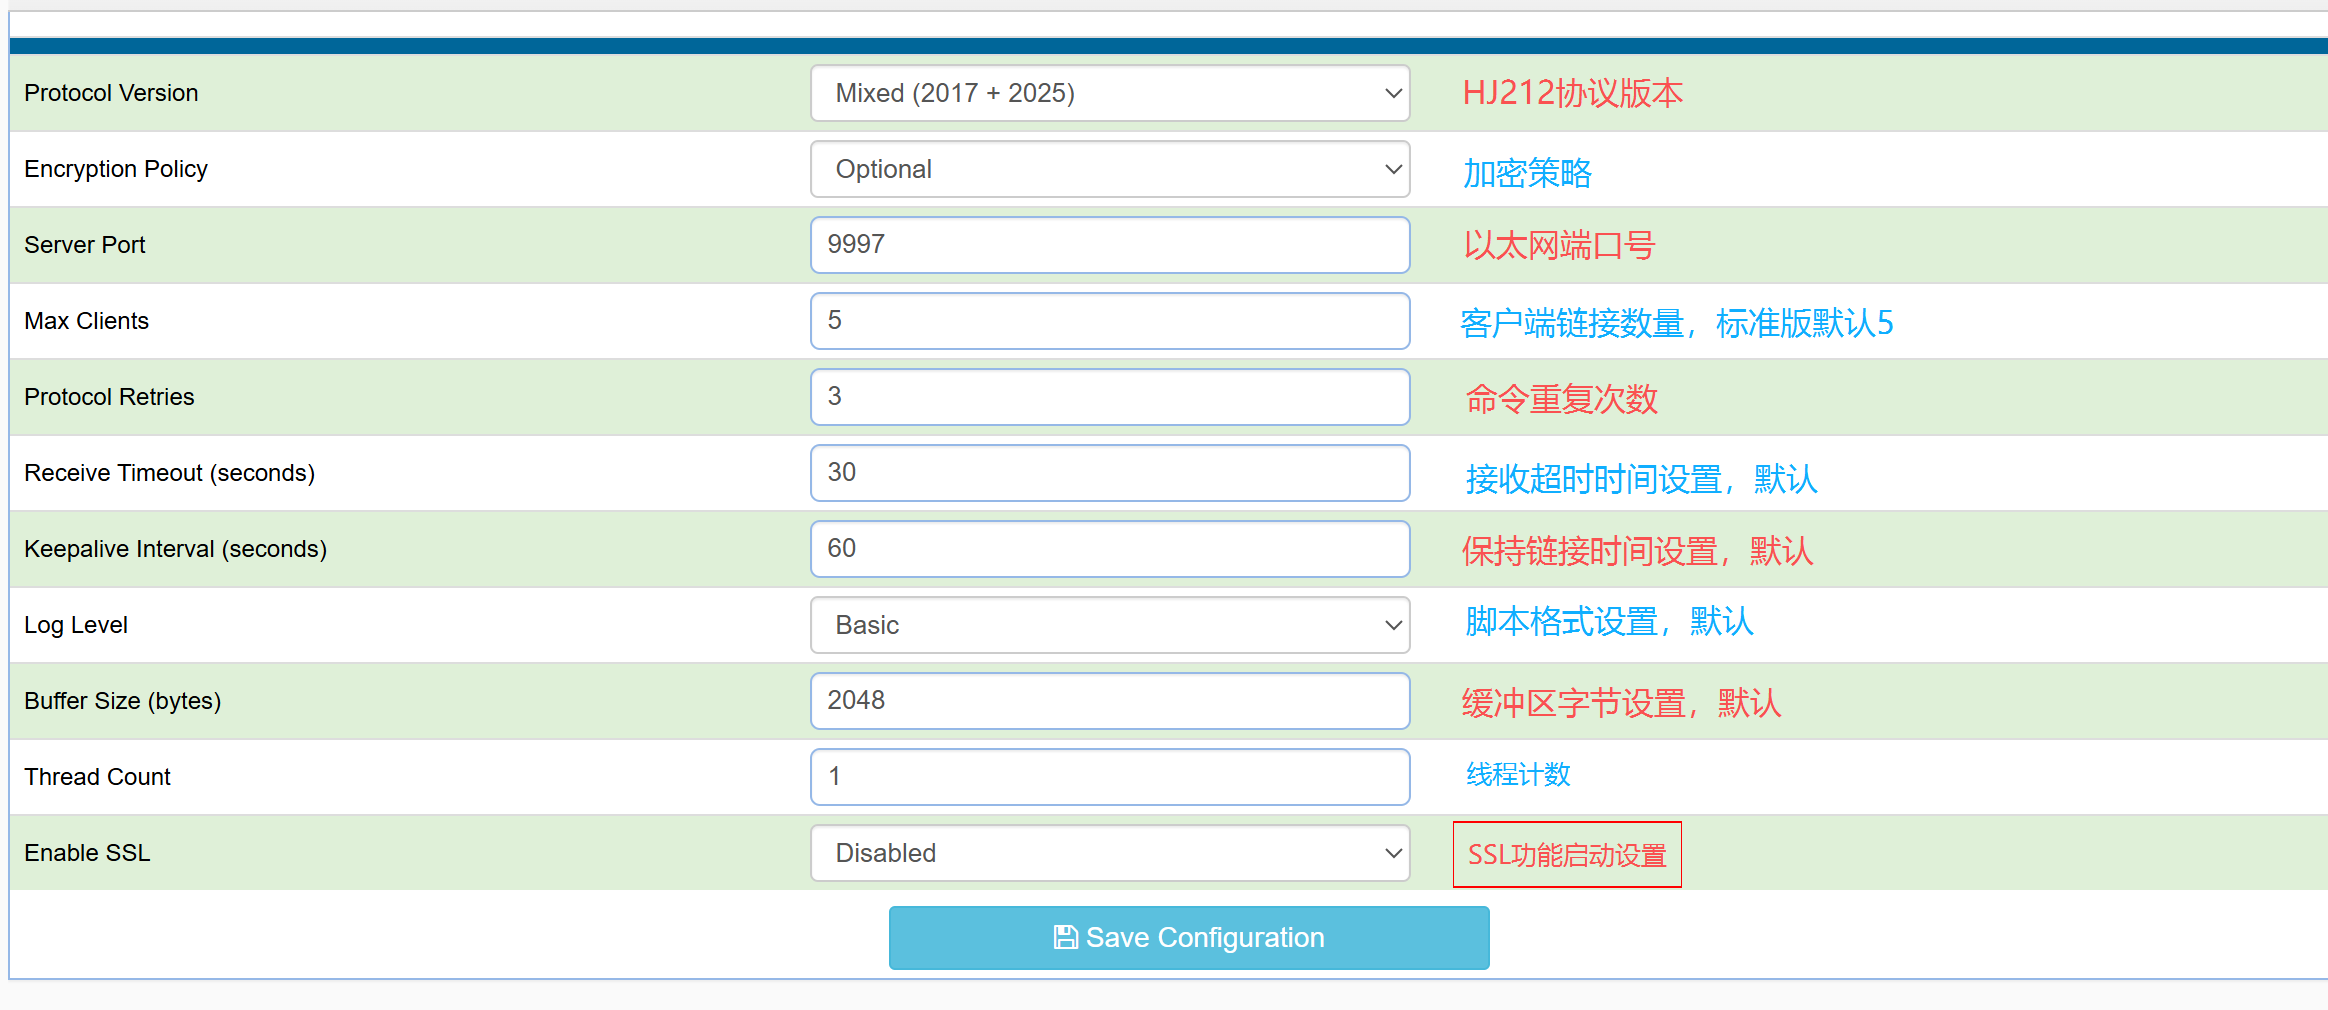The image size is (2328, 1010).
Task: Click the 'Keepalive Interval (seconds)' label
Action: [176, 549]
